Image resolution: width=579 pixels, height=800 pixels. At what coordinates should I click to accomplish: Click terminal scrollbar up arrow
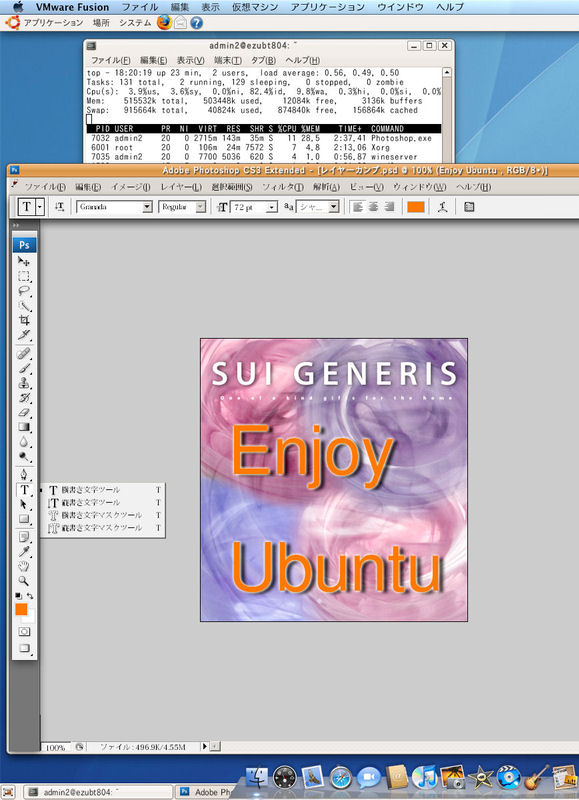[x=447, y=72]
